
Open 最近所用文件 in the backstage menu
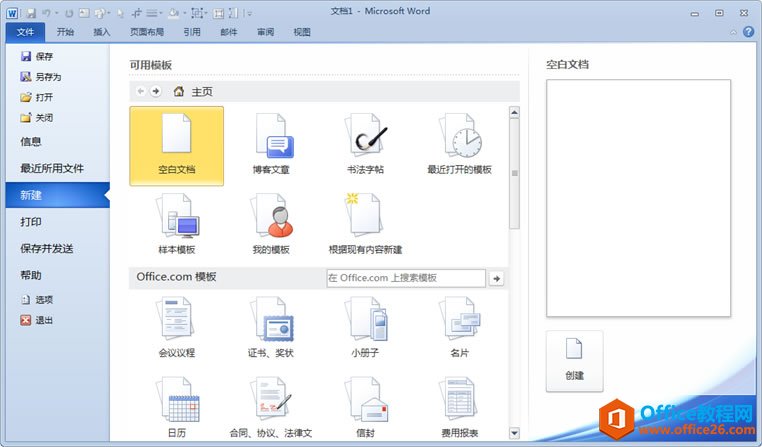pyautogui.click(x=52, y=168)
